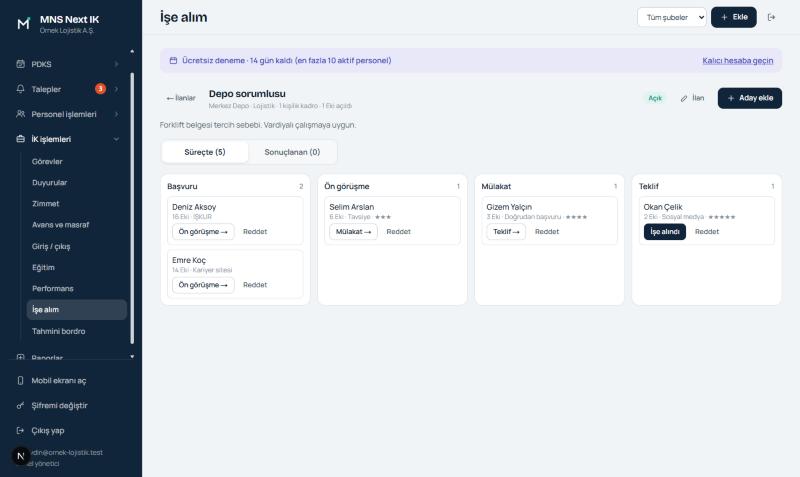Click the Teklif column header
The width and height of the screenshot is (800, 477).
pos(648,186)
